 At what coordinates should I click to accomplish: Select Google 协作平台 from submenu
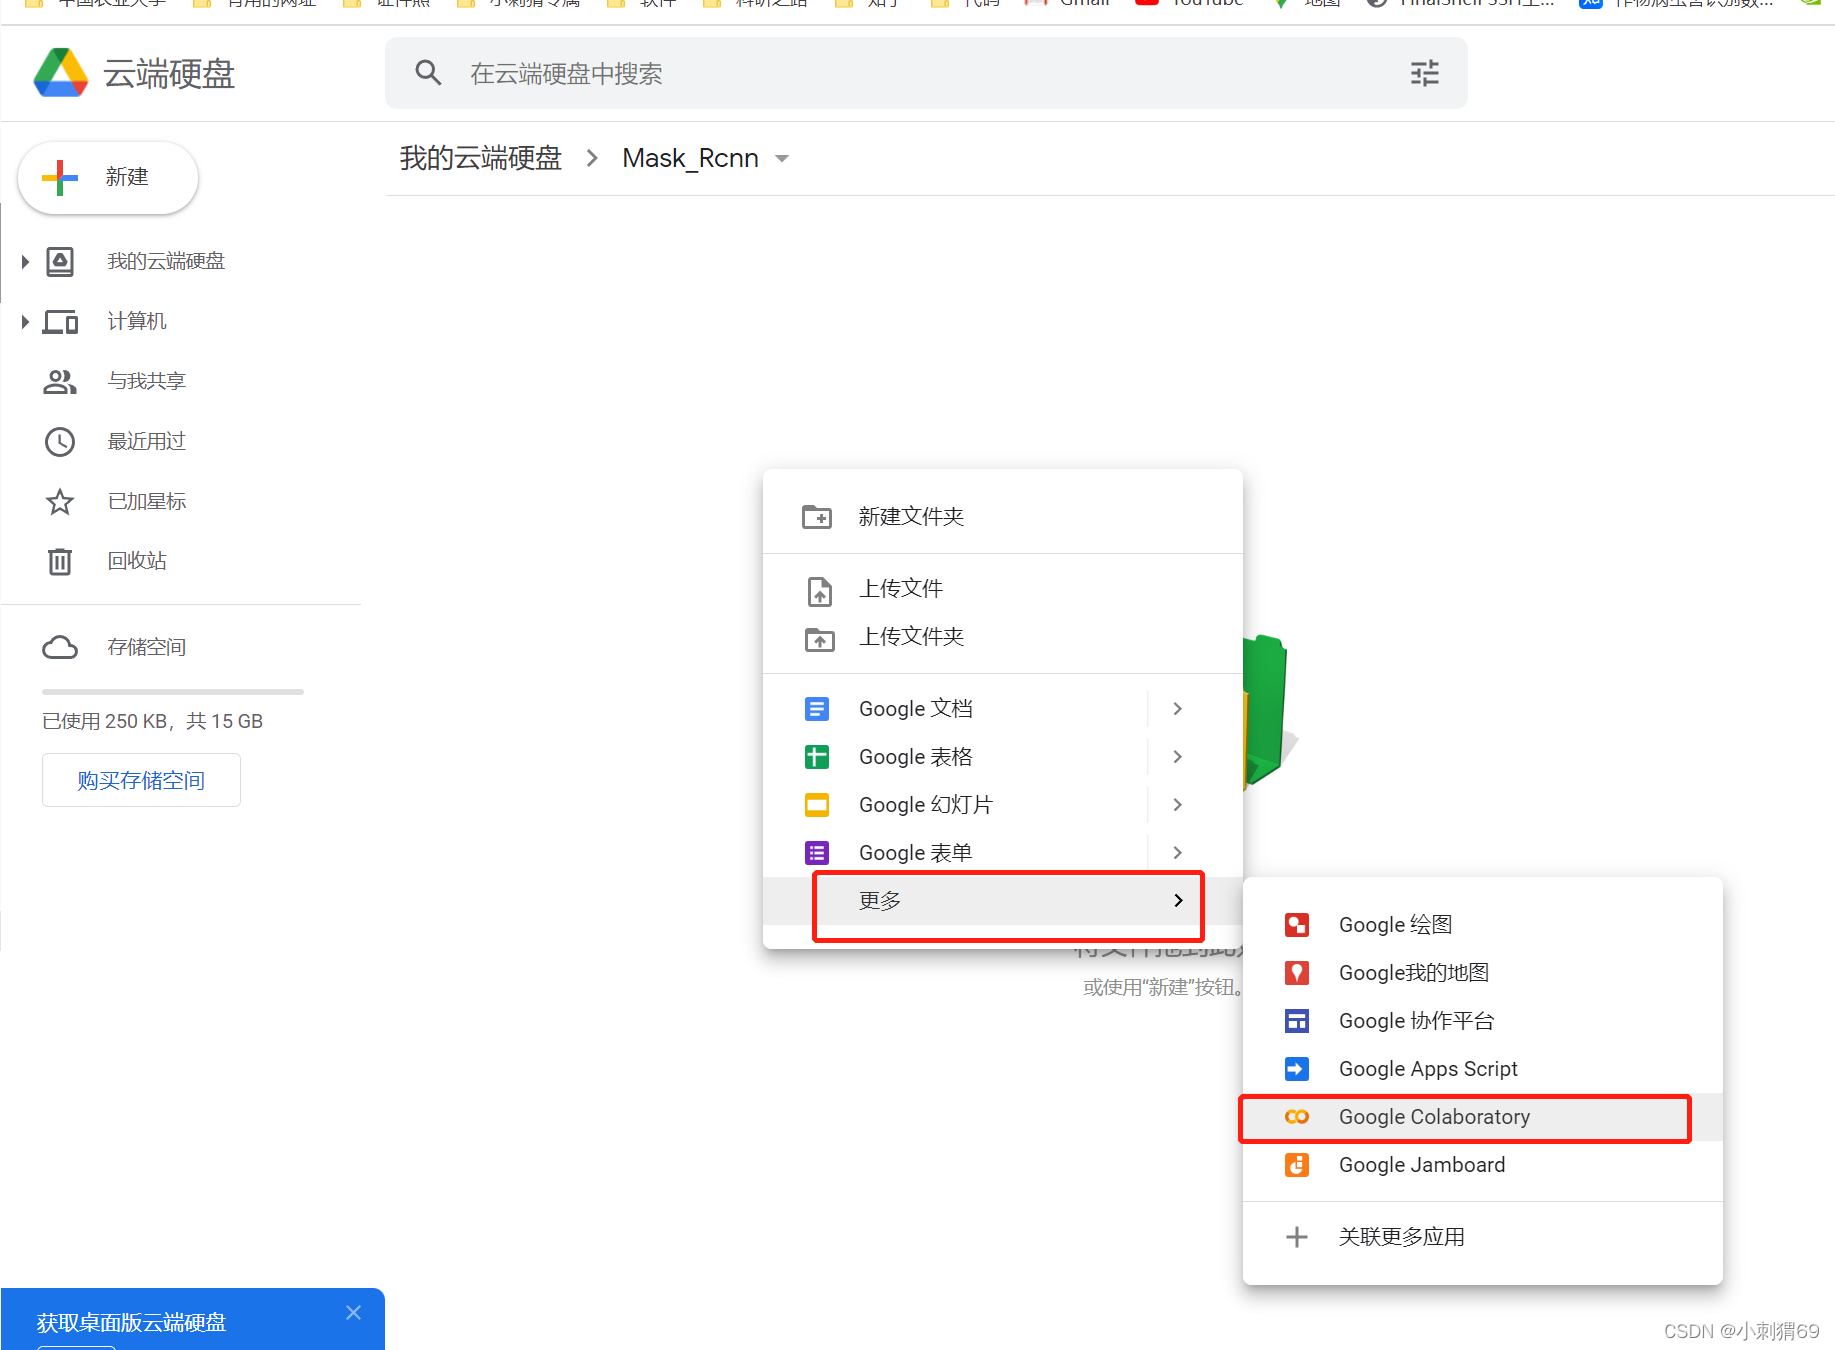(1483, 1021)
